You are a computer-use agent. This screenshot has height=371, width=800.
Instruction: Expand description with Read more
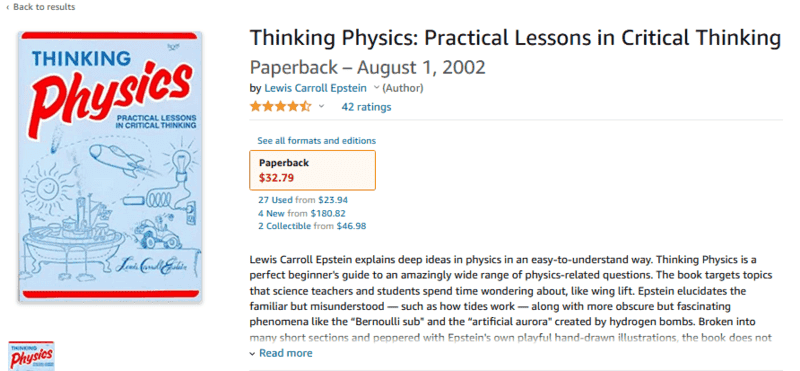286,353
